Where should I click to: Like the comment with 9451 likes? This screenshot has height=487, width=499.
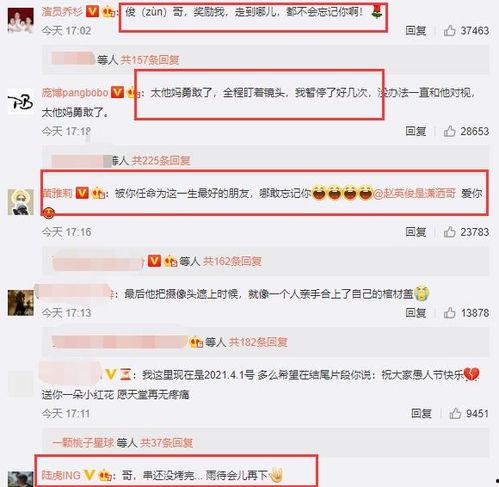click(455, 414)
